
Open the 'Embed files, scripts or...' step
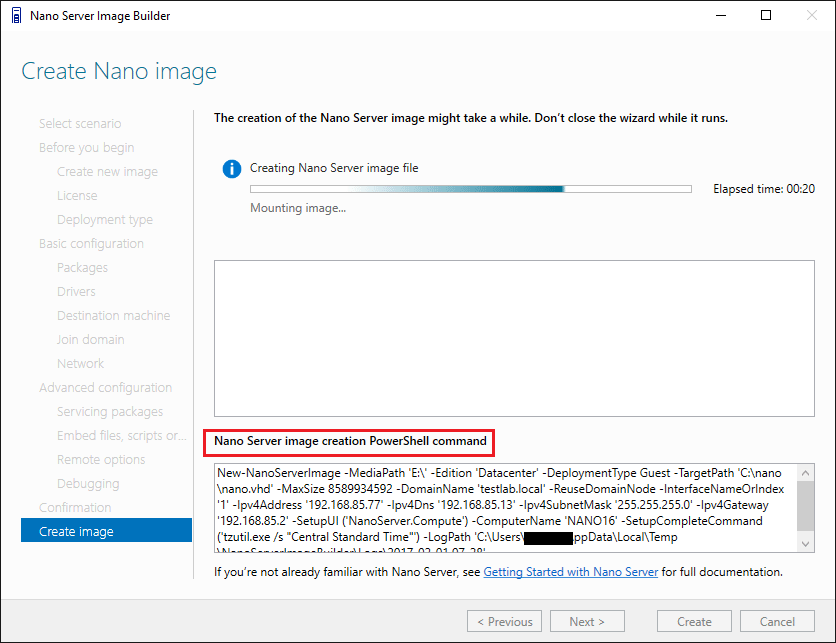tap(122, 436)
